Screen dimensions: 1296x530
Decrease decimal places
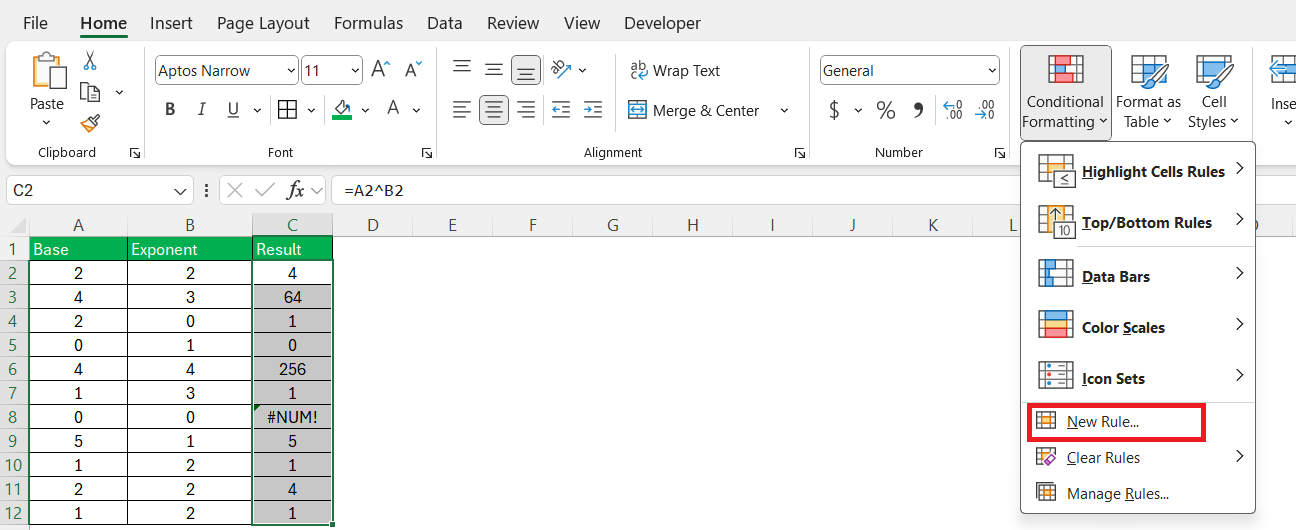(985, 110)
